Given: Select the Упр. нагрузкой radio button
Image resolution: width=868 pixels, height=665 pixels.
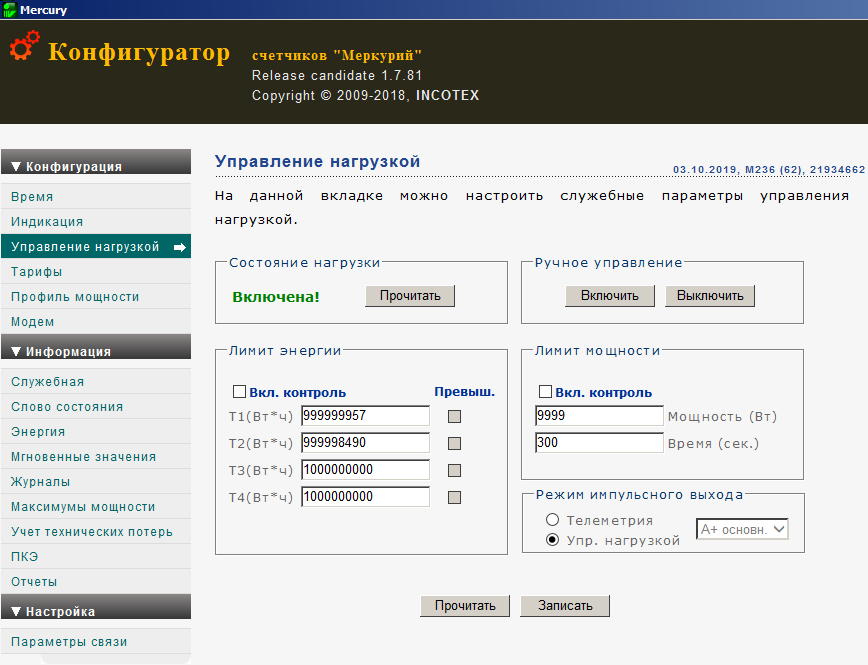Looking at the screenshot, I should pyautogui.click(x=552, y=540).
